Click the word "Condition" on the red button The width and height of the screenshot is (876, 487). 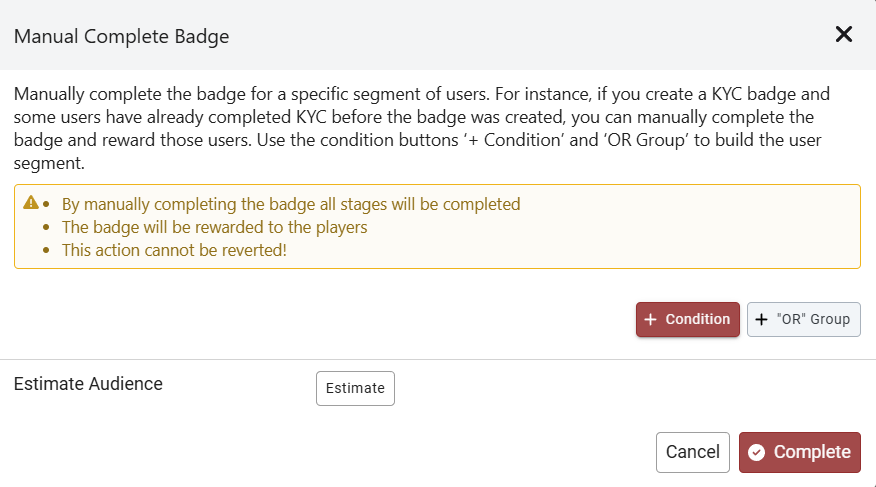click(698, 319)
